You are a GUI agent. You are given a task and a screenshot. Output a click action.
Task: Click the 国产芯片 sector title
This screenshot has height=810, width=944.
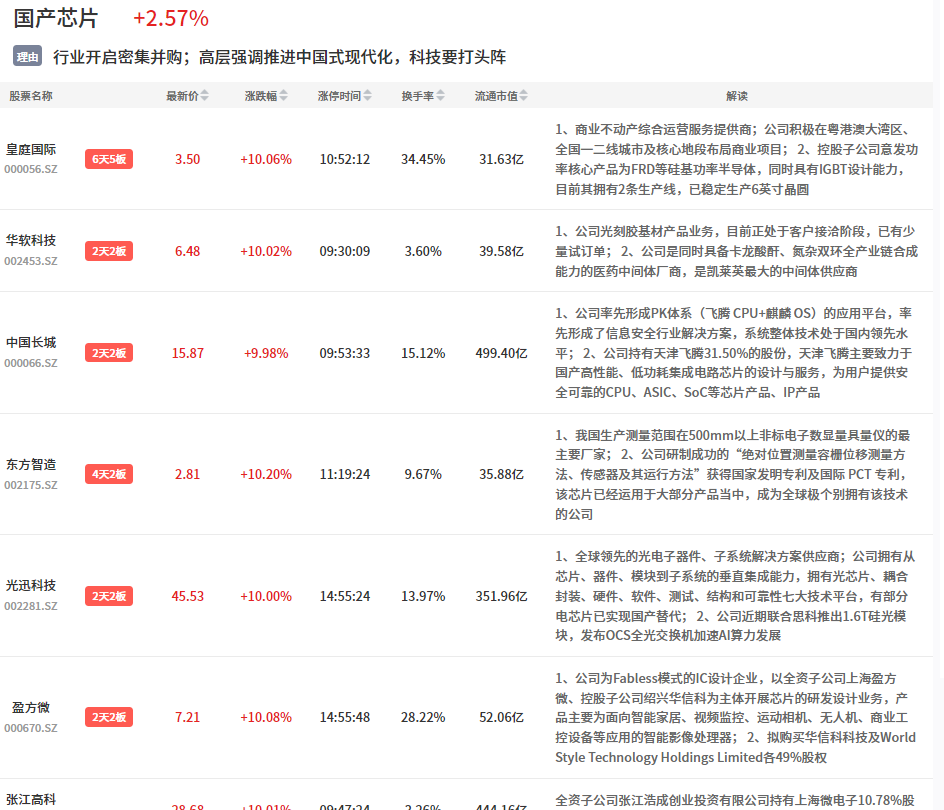(x=55, y=18)
